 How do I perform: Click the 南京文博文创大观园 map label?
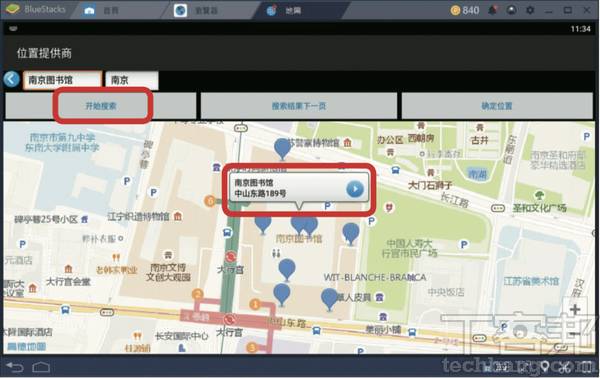(x=168, y=272)
